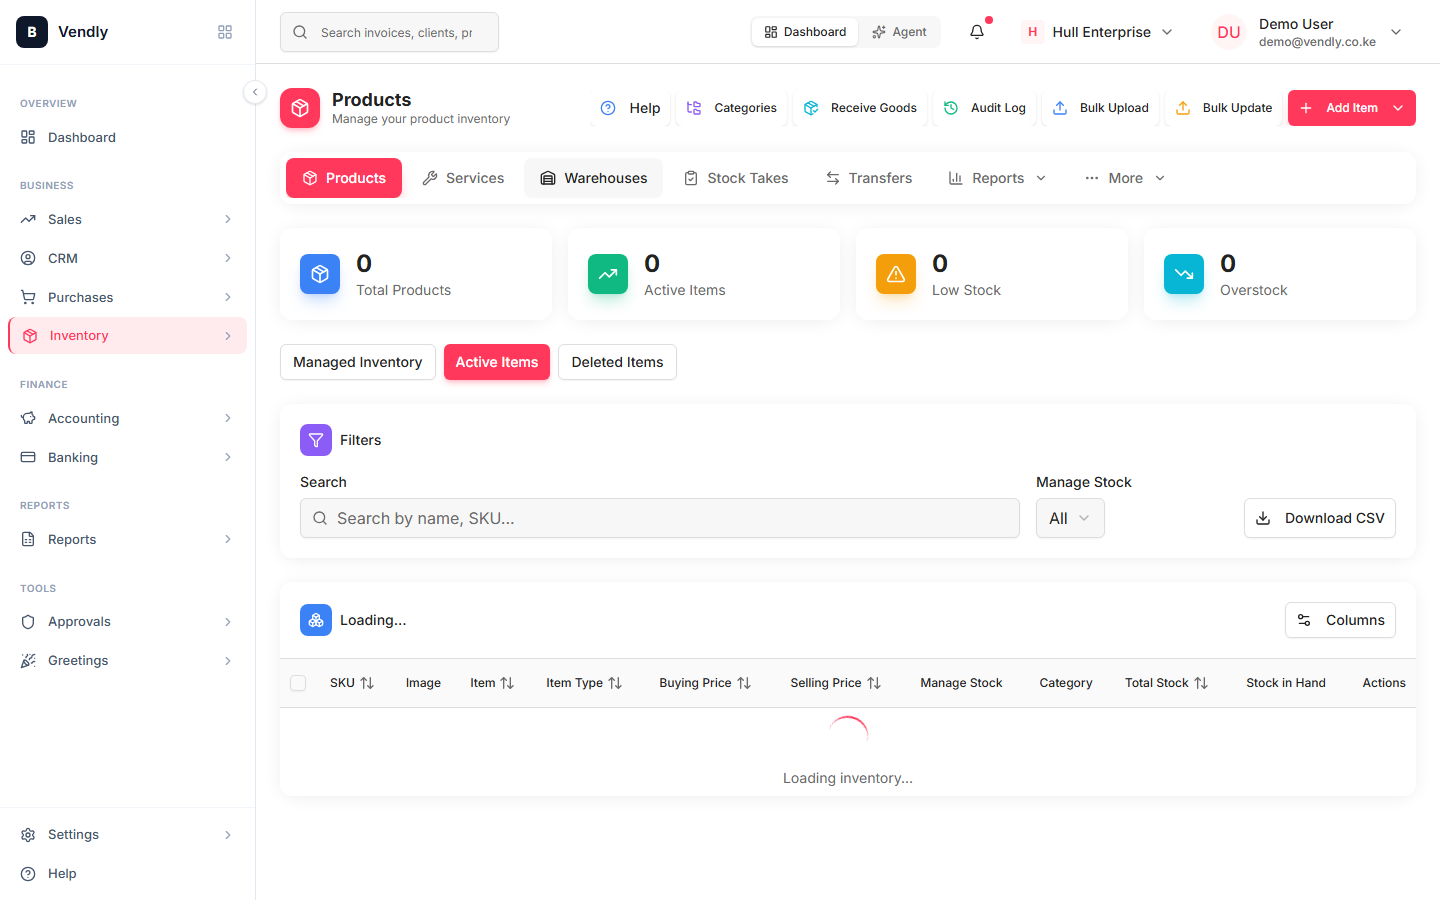Click the red Products cube icon in header
The width and height of the screenshot is (1440, 900).
pyautogui.click(x=300, y=108)
